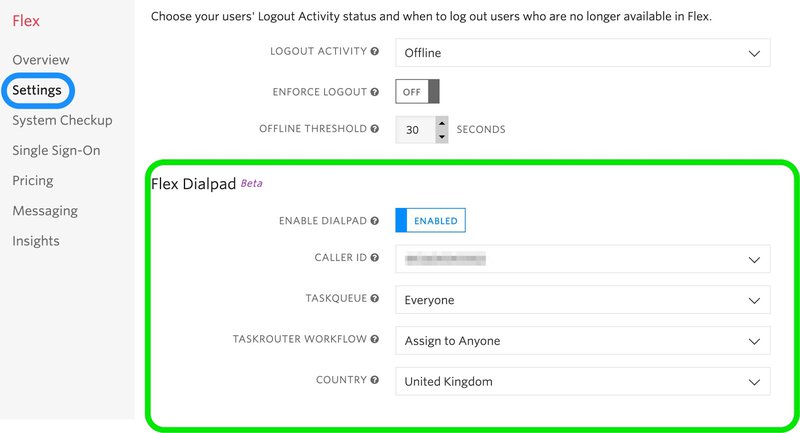Click the Flex heading link
This screenshot has height=433, width=800.
coord(26,21)
